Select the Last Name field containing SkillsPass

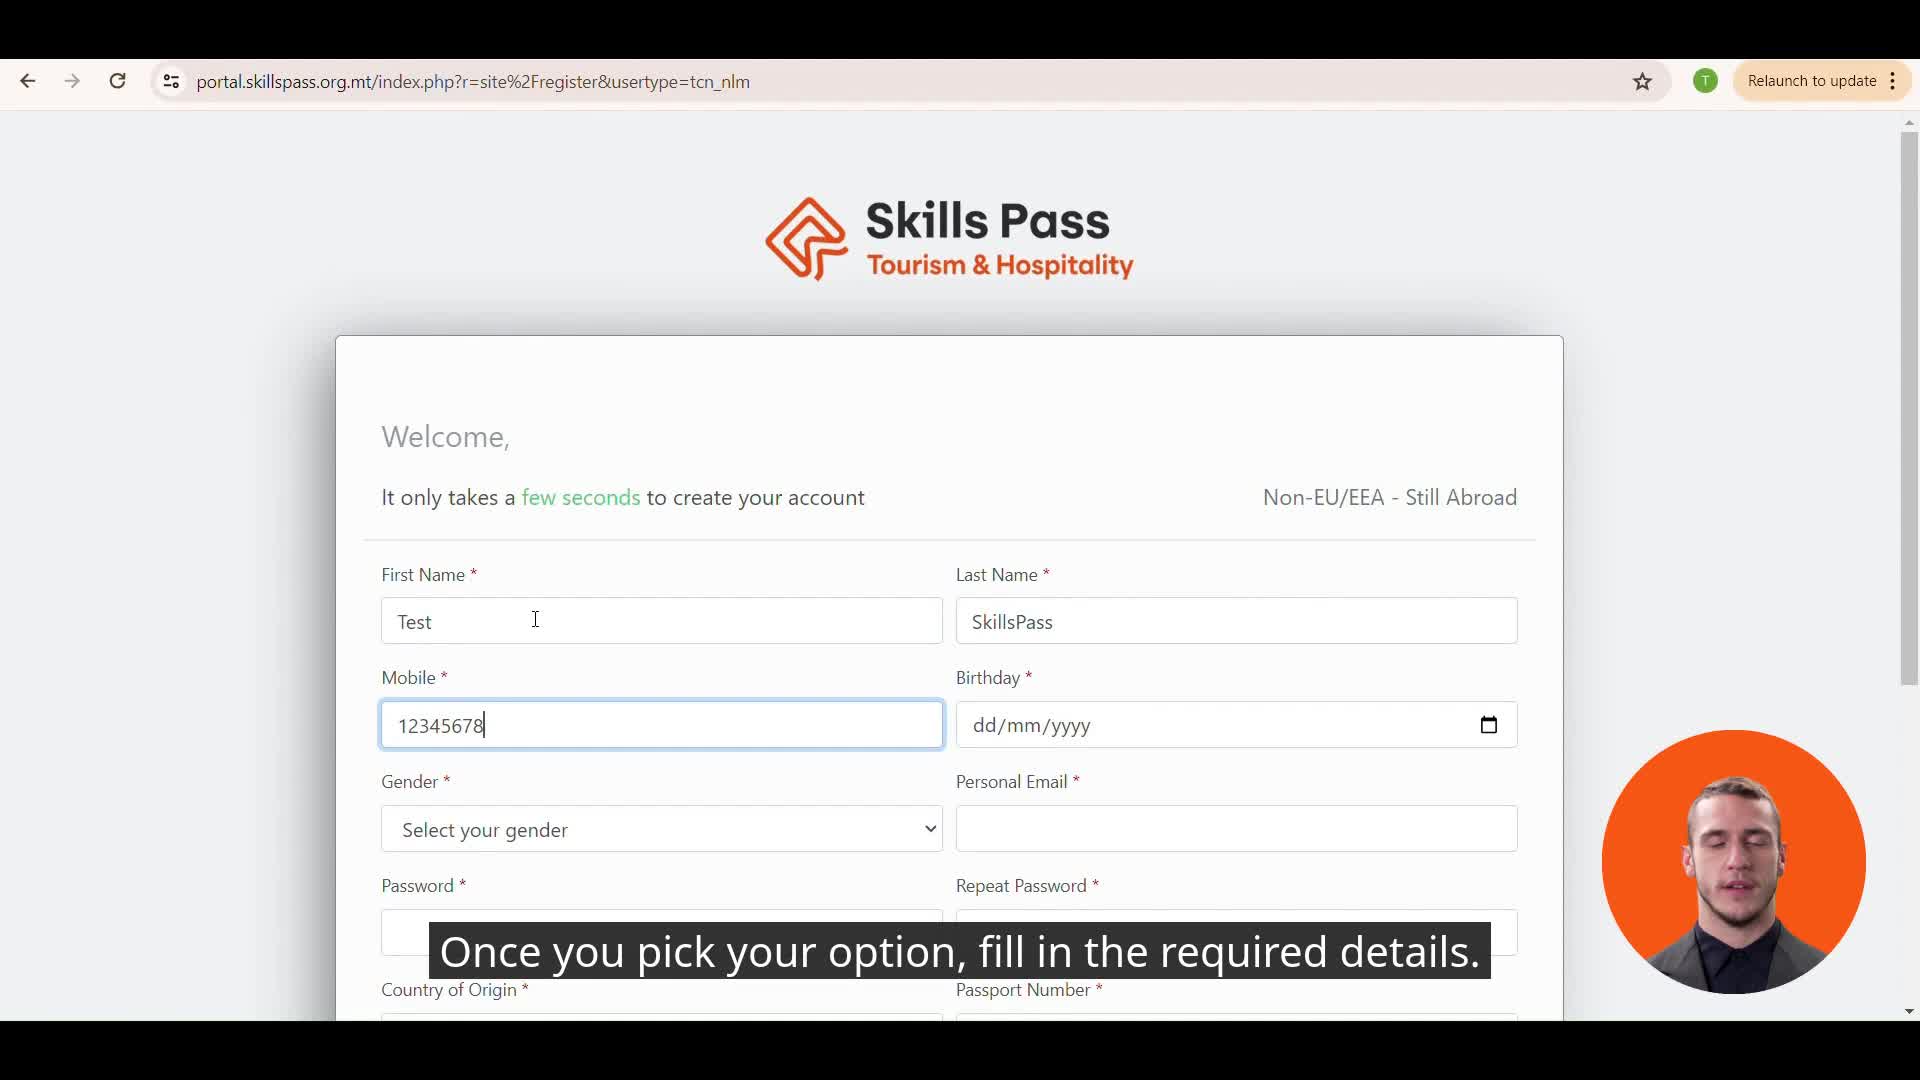pyautogui.click(x=1236, y=621)
